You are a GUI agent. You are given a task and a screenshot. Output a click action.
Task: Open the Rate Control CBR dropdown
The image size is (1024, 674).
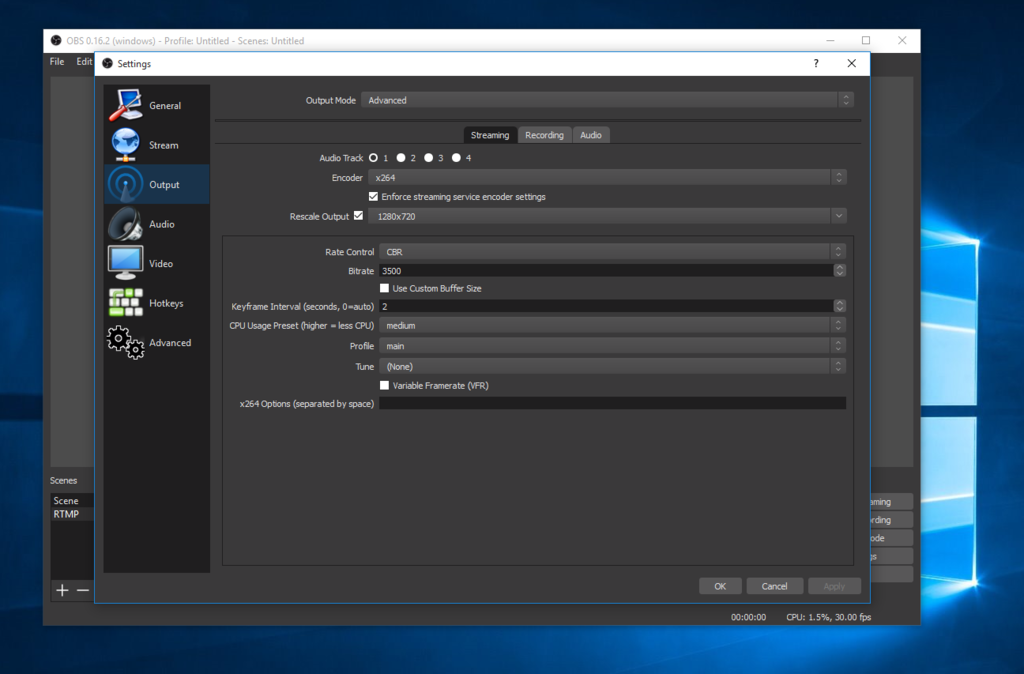[x=613, y=251]
